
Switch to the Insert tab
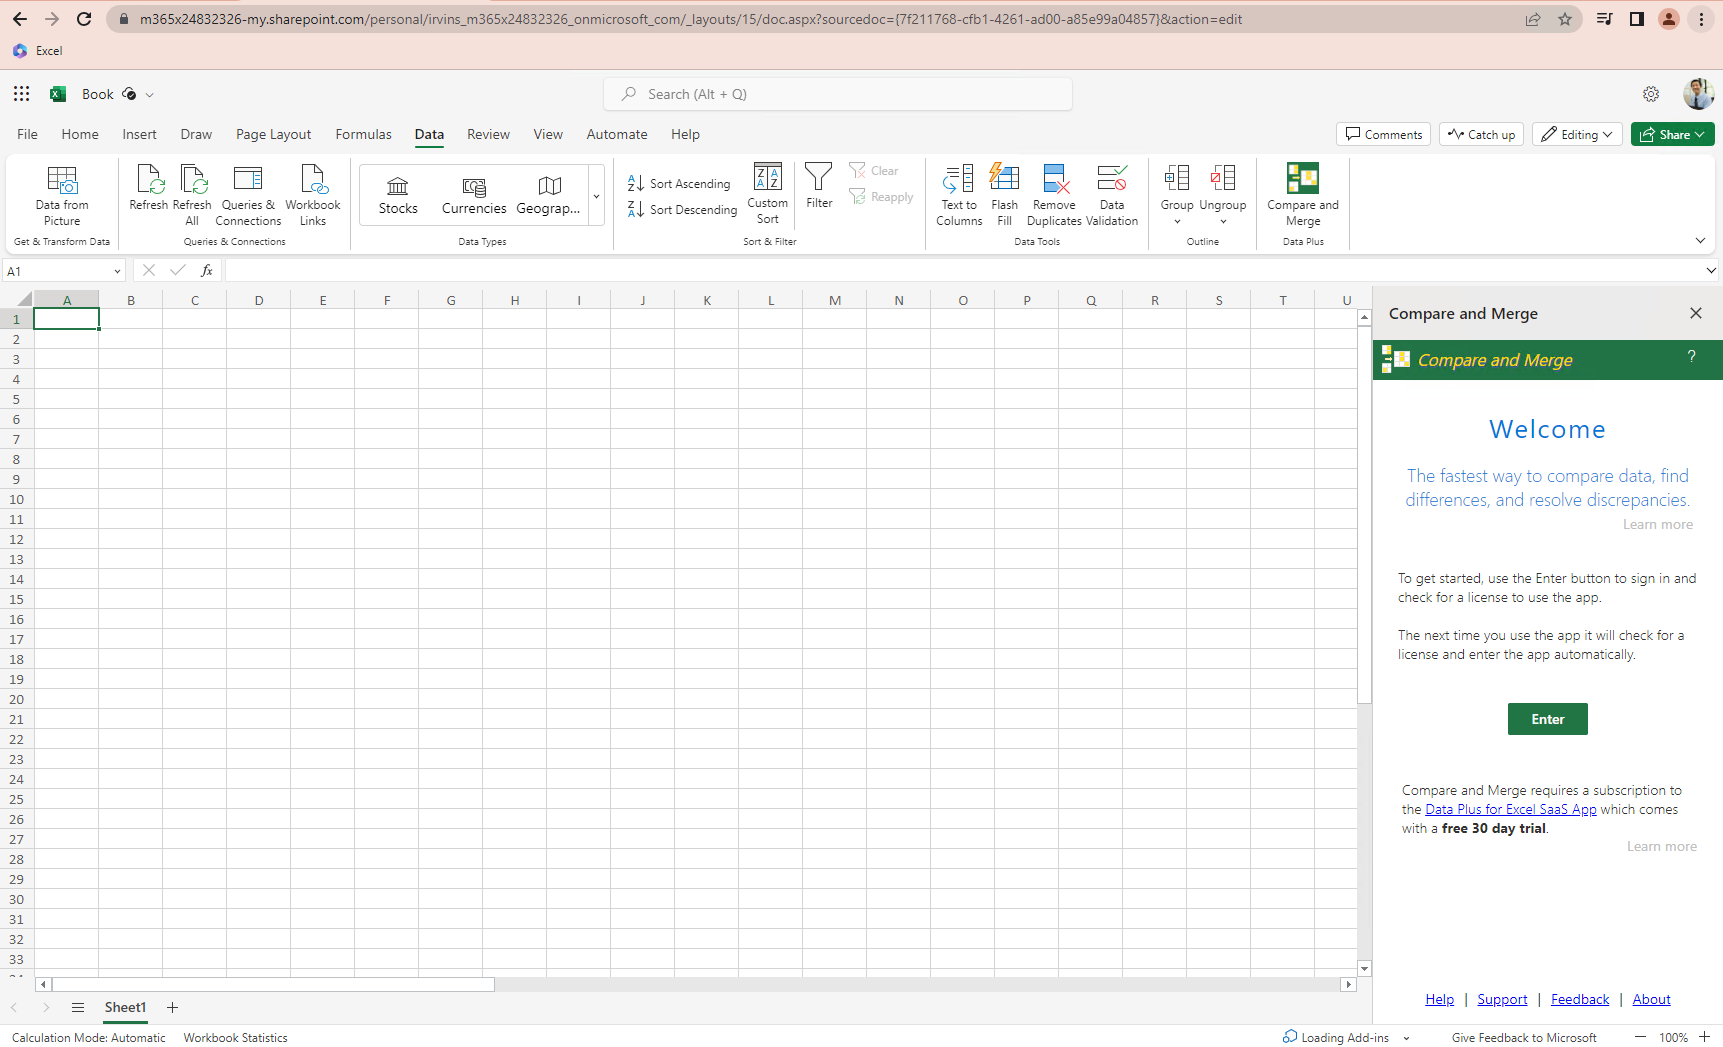pos(139,134)
